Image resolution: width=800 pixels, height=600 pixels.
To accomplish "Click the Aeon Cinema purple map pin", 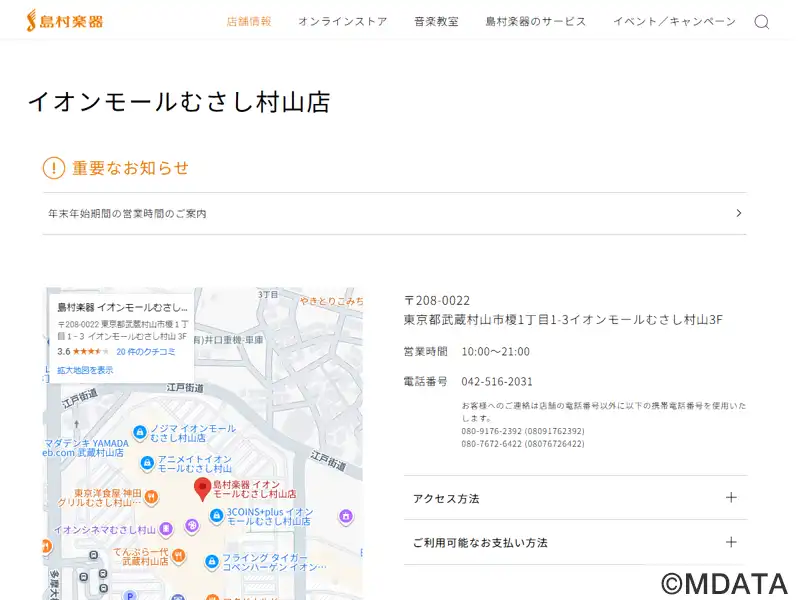I will tap(165, 528).
